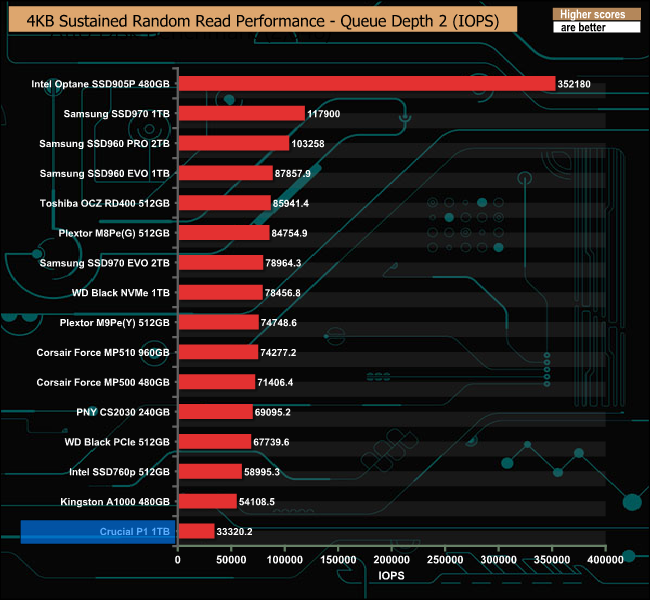This screenshot has height=600, width=650.
Task: Select the 'WD Black NVMe 1TB' label
Action: (x=121, y=293)
